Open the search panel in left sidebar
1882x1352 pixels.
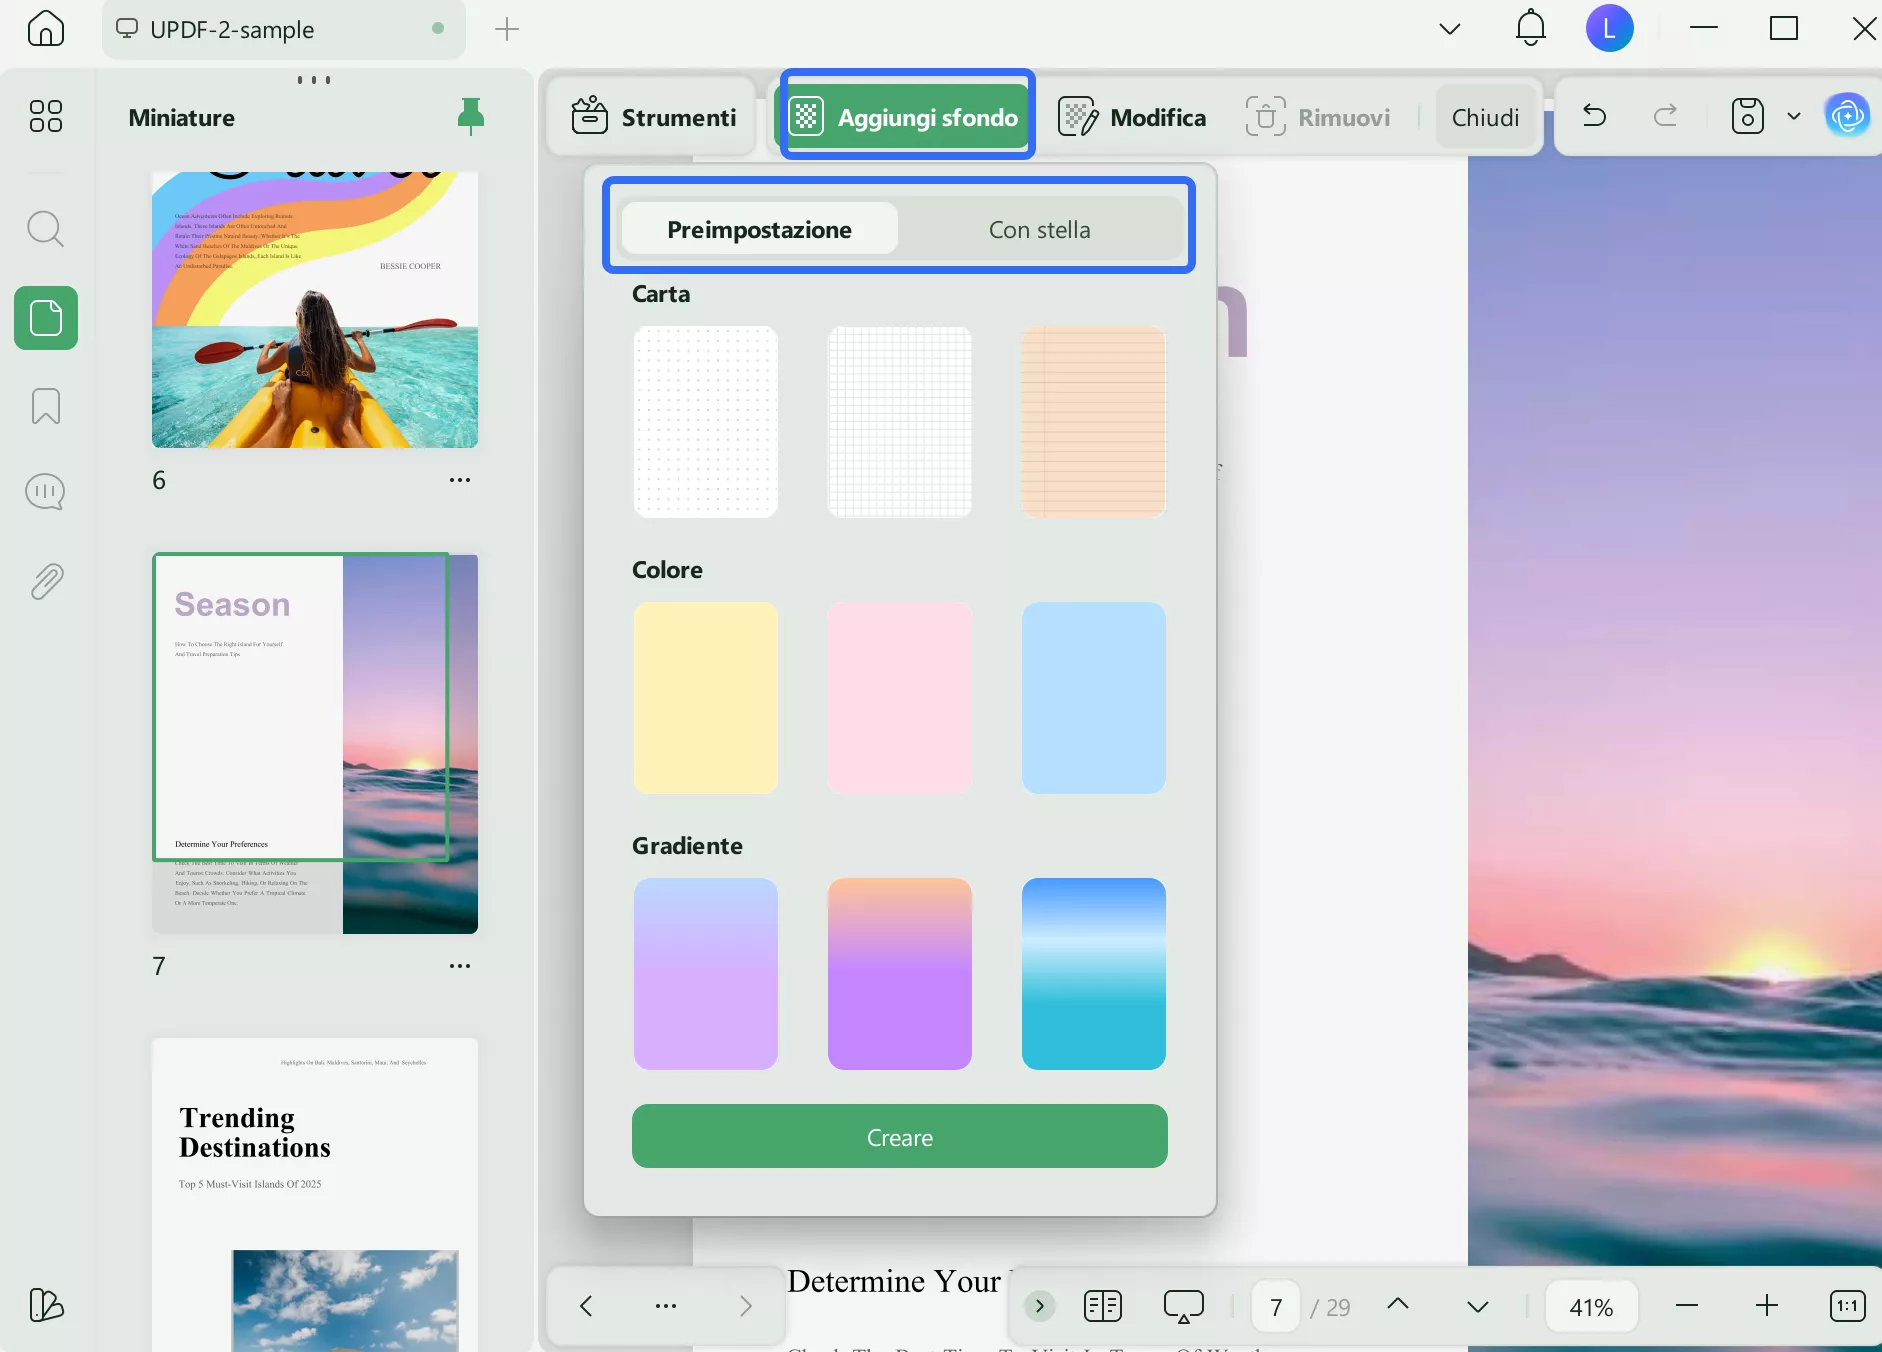point(45,229)
